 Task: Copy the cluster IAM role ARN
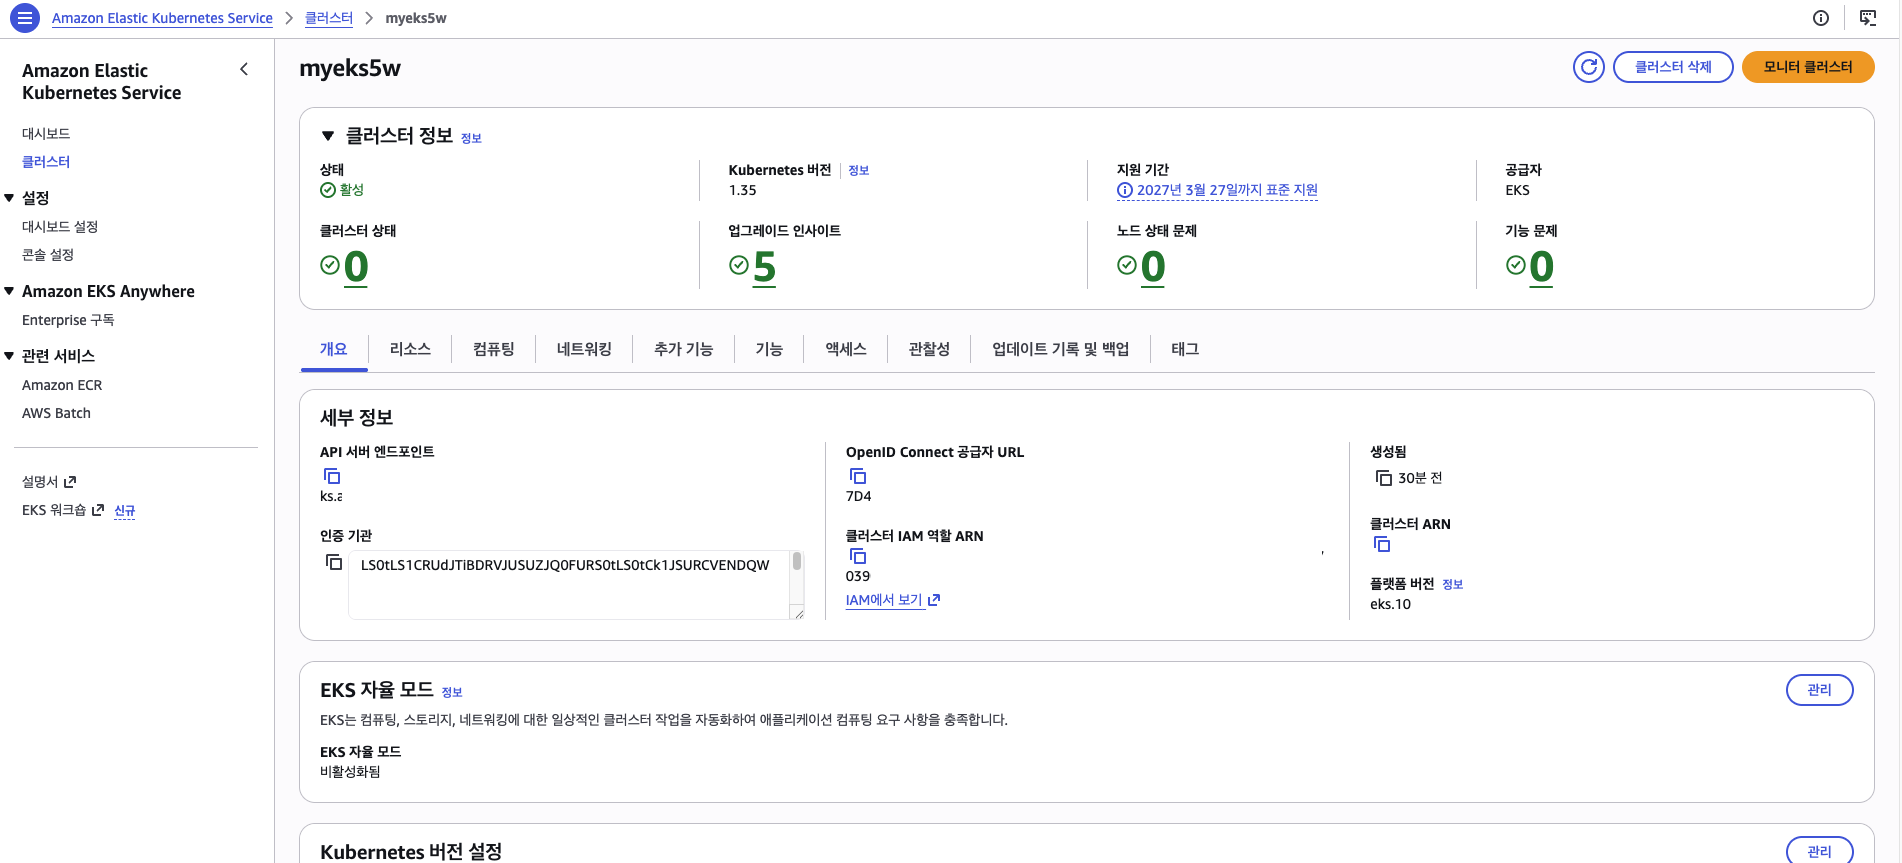(x=857, y=556)
